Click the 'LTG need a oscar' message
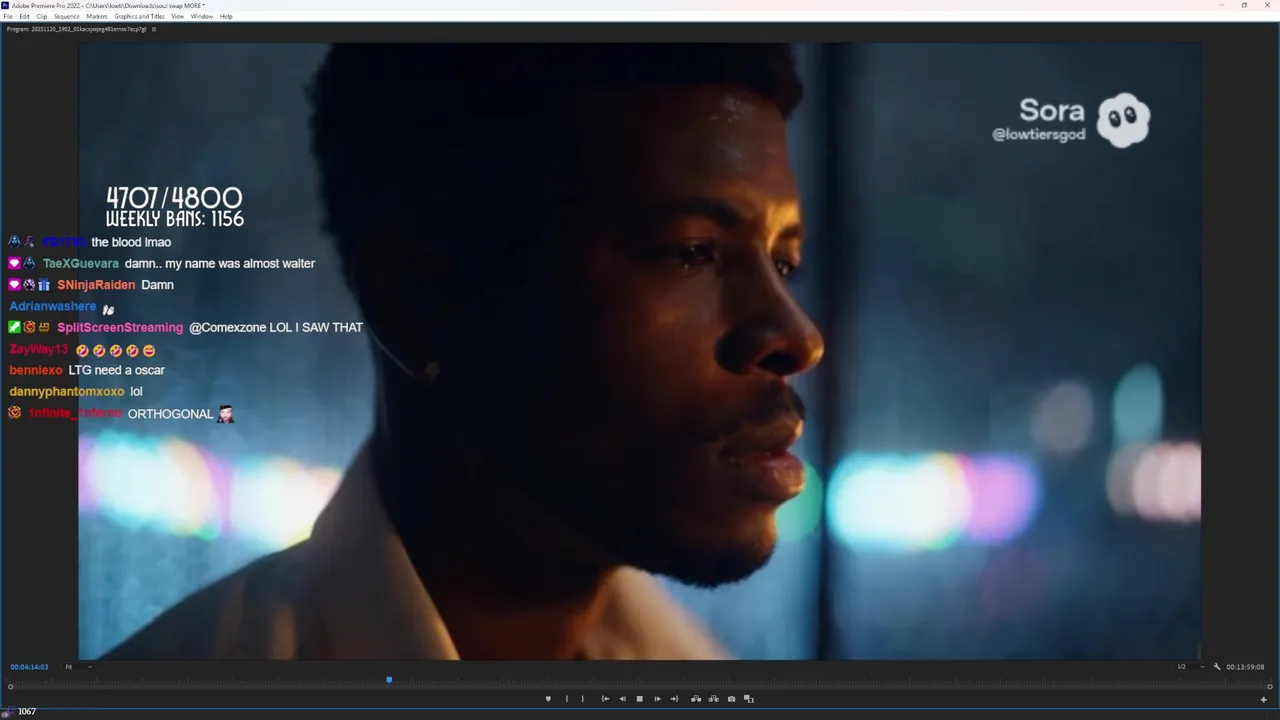 (x=116, y=370)
